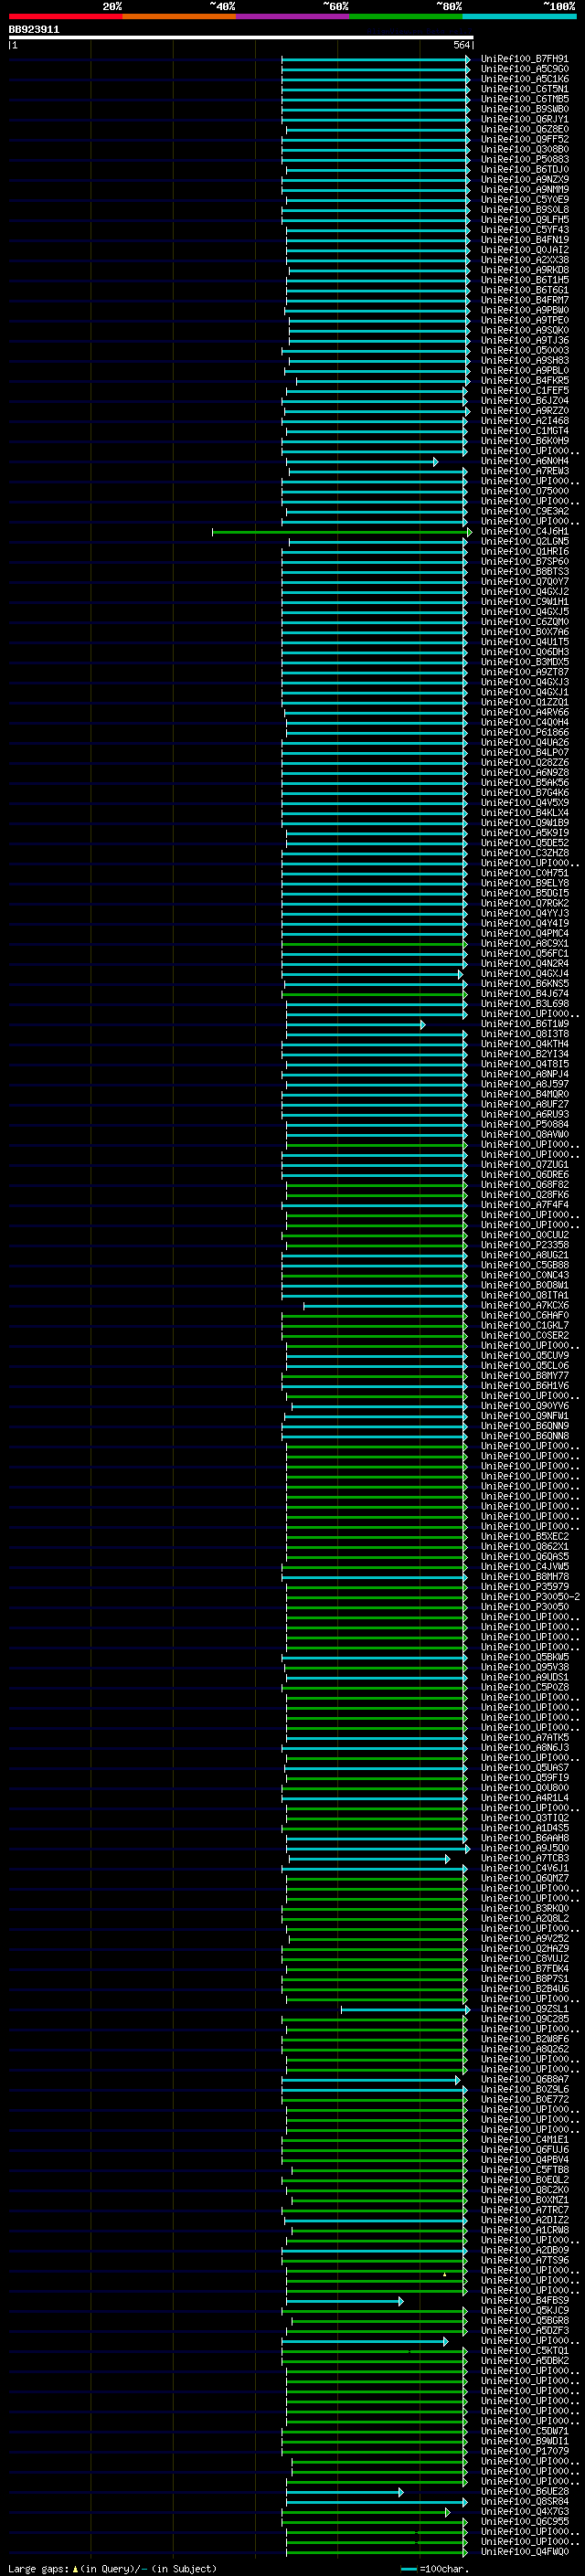
Task: Select the UniRef100_A2I468 label
Action: (x=524, y=422)
